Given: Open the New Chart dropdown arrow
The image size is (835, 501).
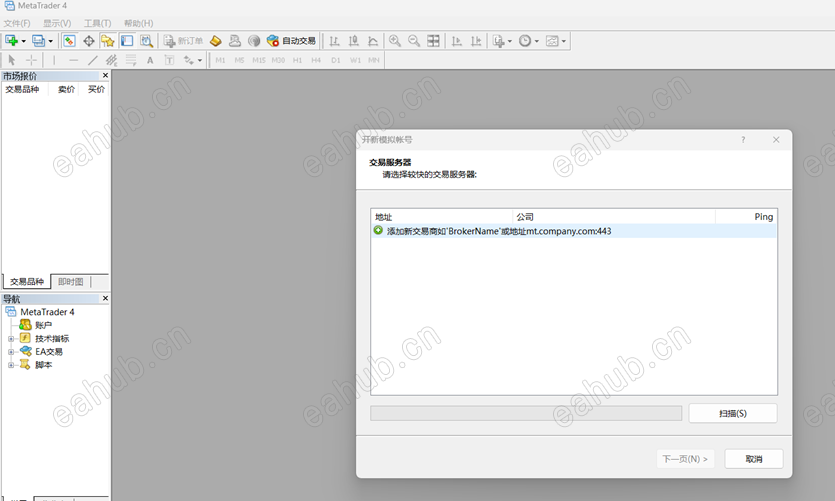Looking at the screenshot, I should pyautogui.click(x=23, y=41).
